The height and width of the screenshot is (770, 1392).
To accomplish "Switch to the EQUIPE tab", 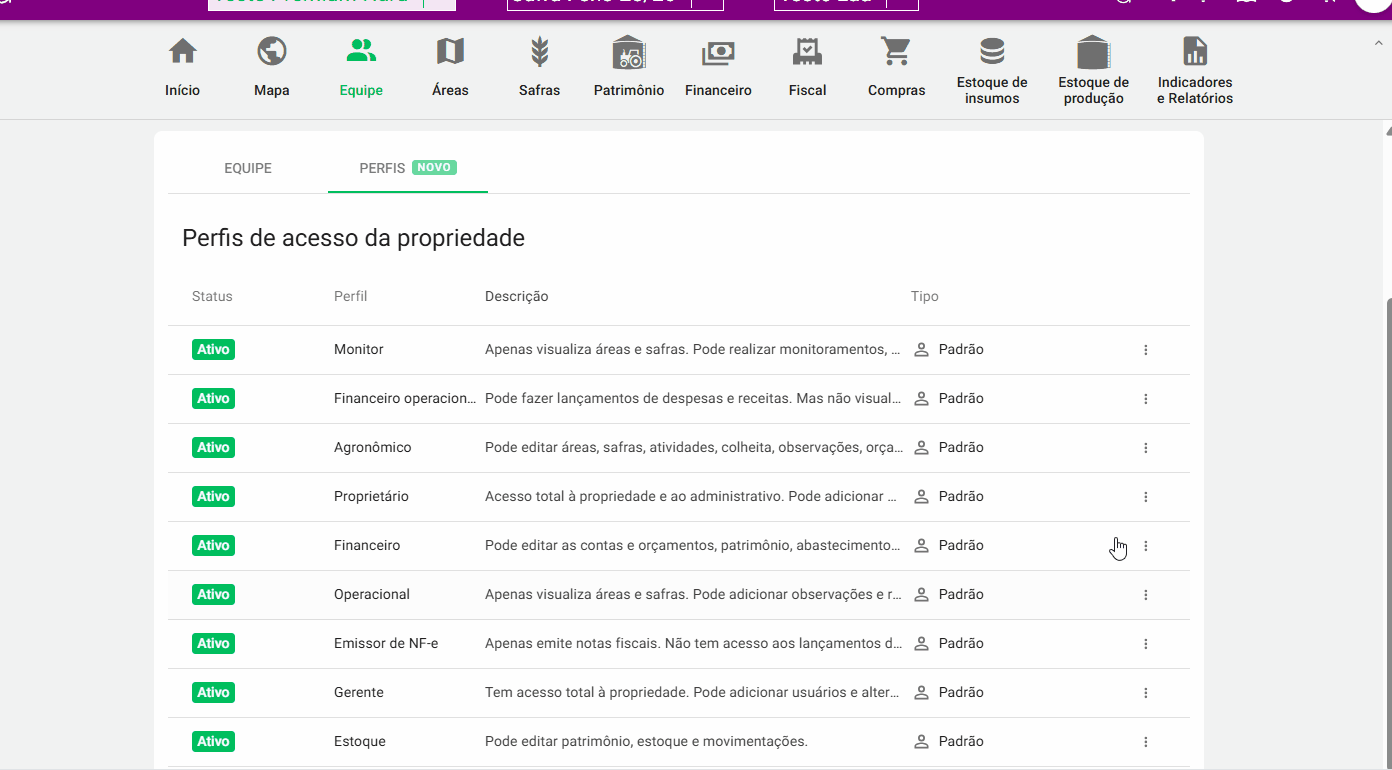I will (x=248, y=168).
